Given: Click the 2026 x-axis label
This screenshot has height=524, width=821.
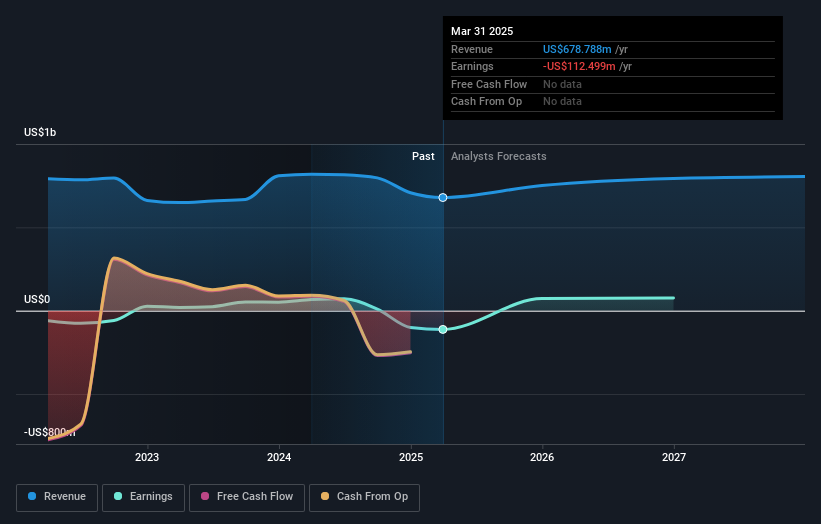Looking at the screenshot, I should (542, 457).
